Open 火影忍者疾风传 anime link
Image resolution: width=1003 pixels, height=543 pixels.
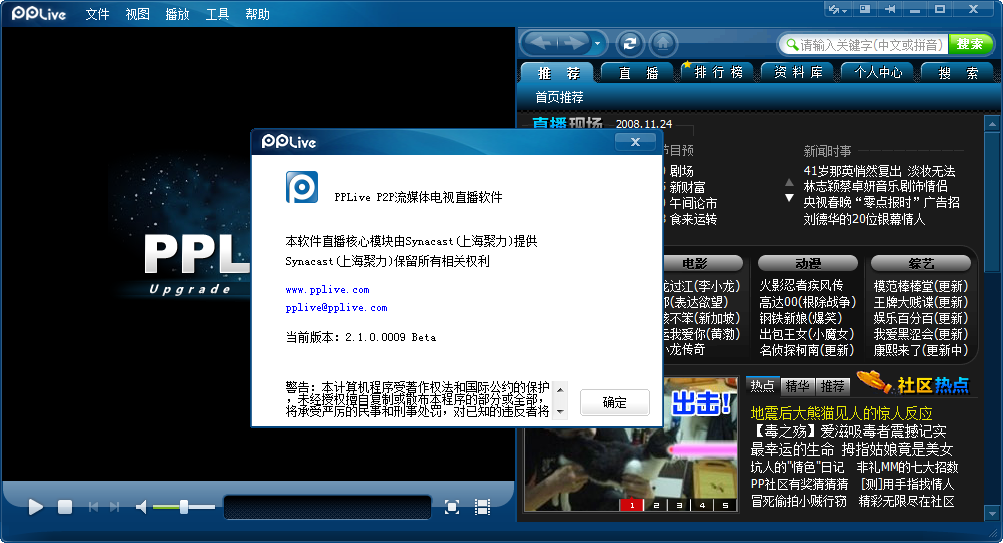pos(801,285)
